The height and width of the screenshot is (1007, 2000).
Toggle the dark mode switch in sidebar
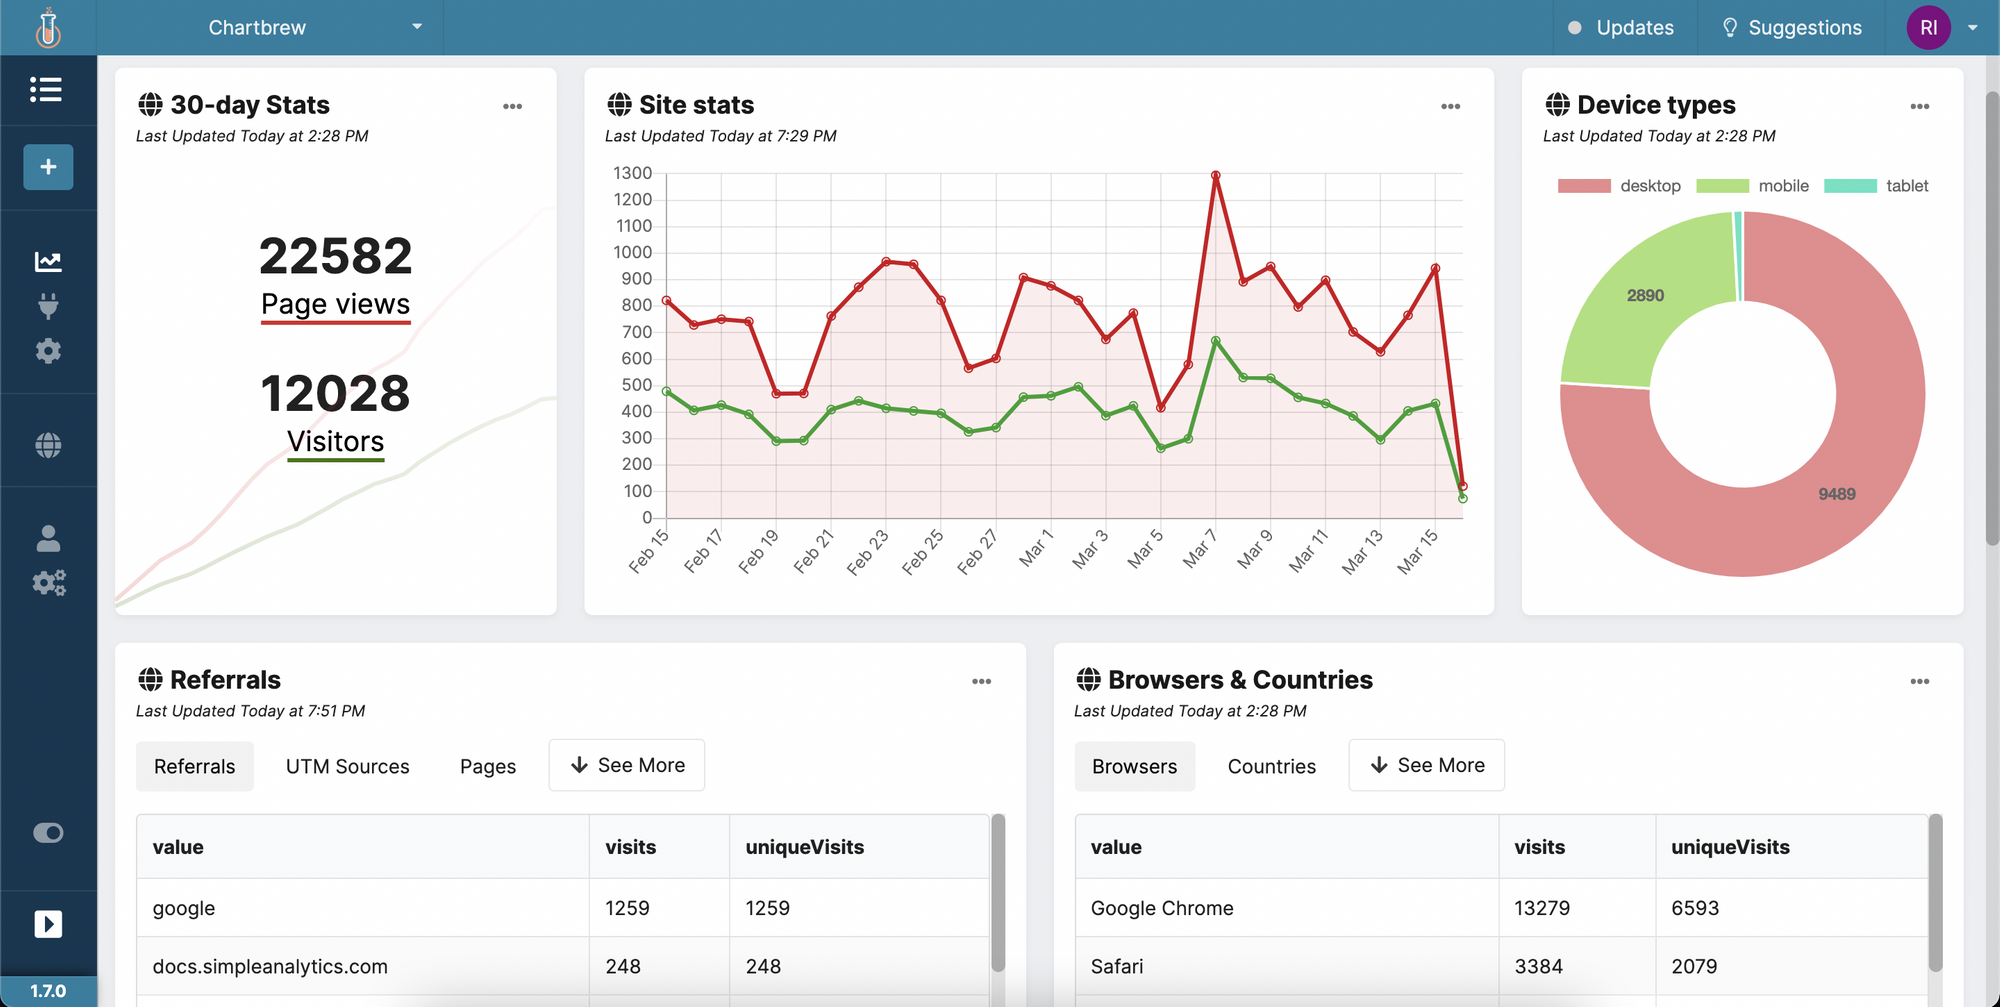(48, 833)
